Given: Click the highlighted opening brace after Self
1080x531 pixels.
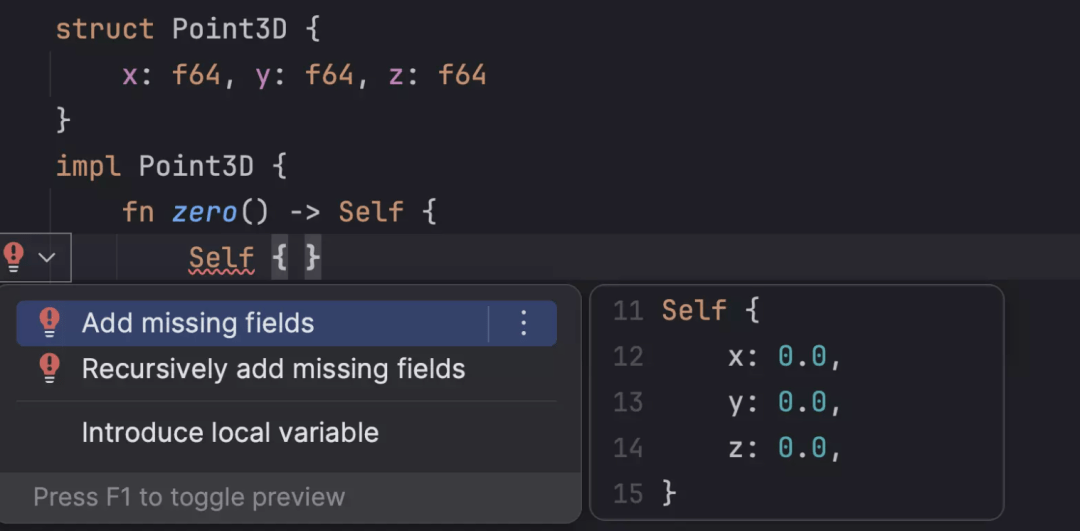Looking at the screenshot, I should click(280, 258).
